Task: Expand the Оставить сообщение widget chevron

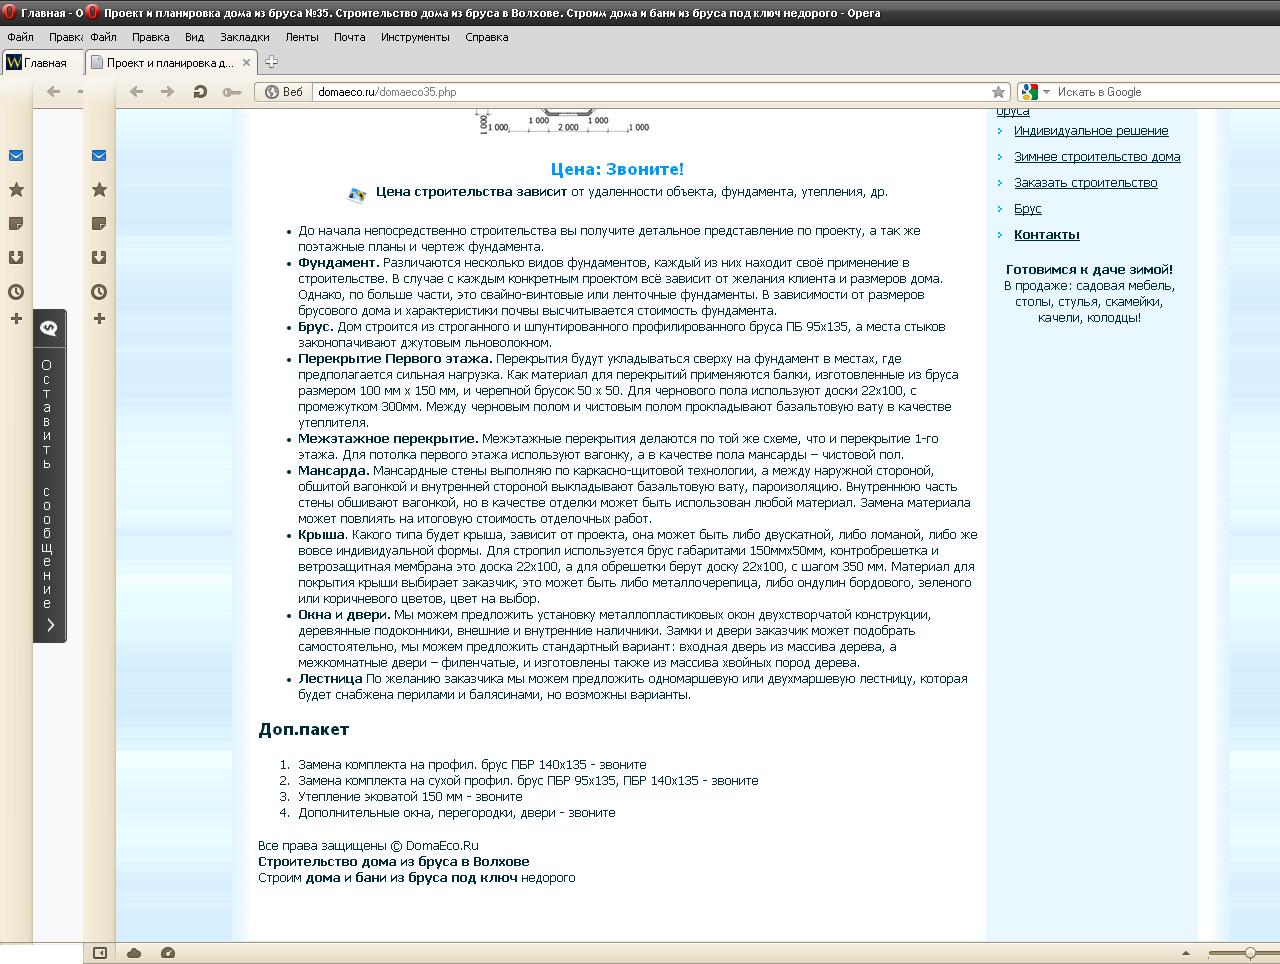Action: click(x=50, y=626)
